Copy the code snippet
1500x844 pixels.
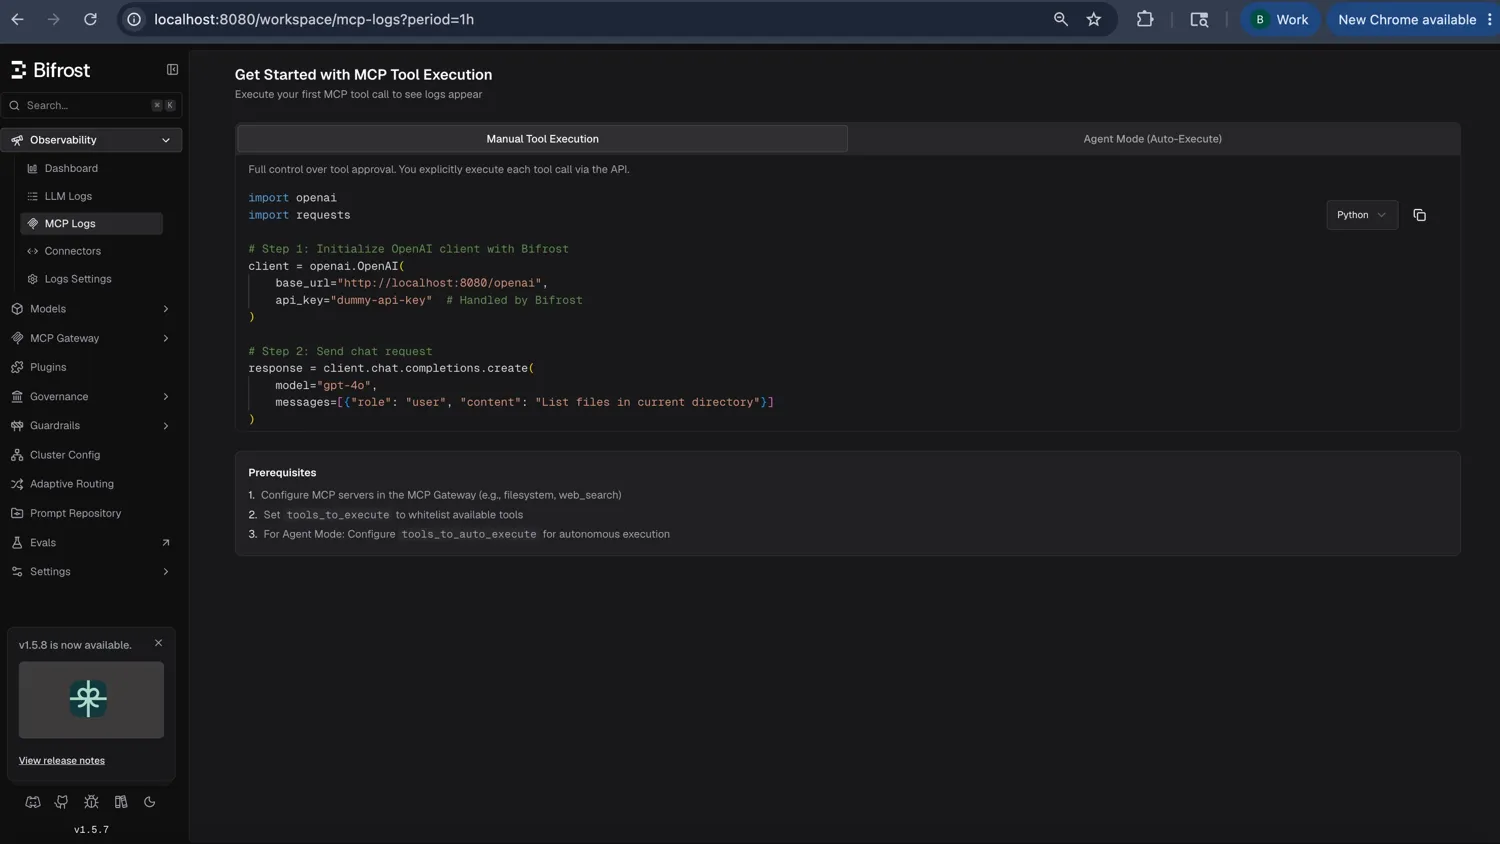click(1419, 215)
